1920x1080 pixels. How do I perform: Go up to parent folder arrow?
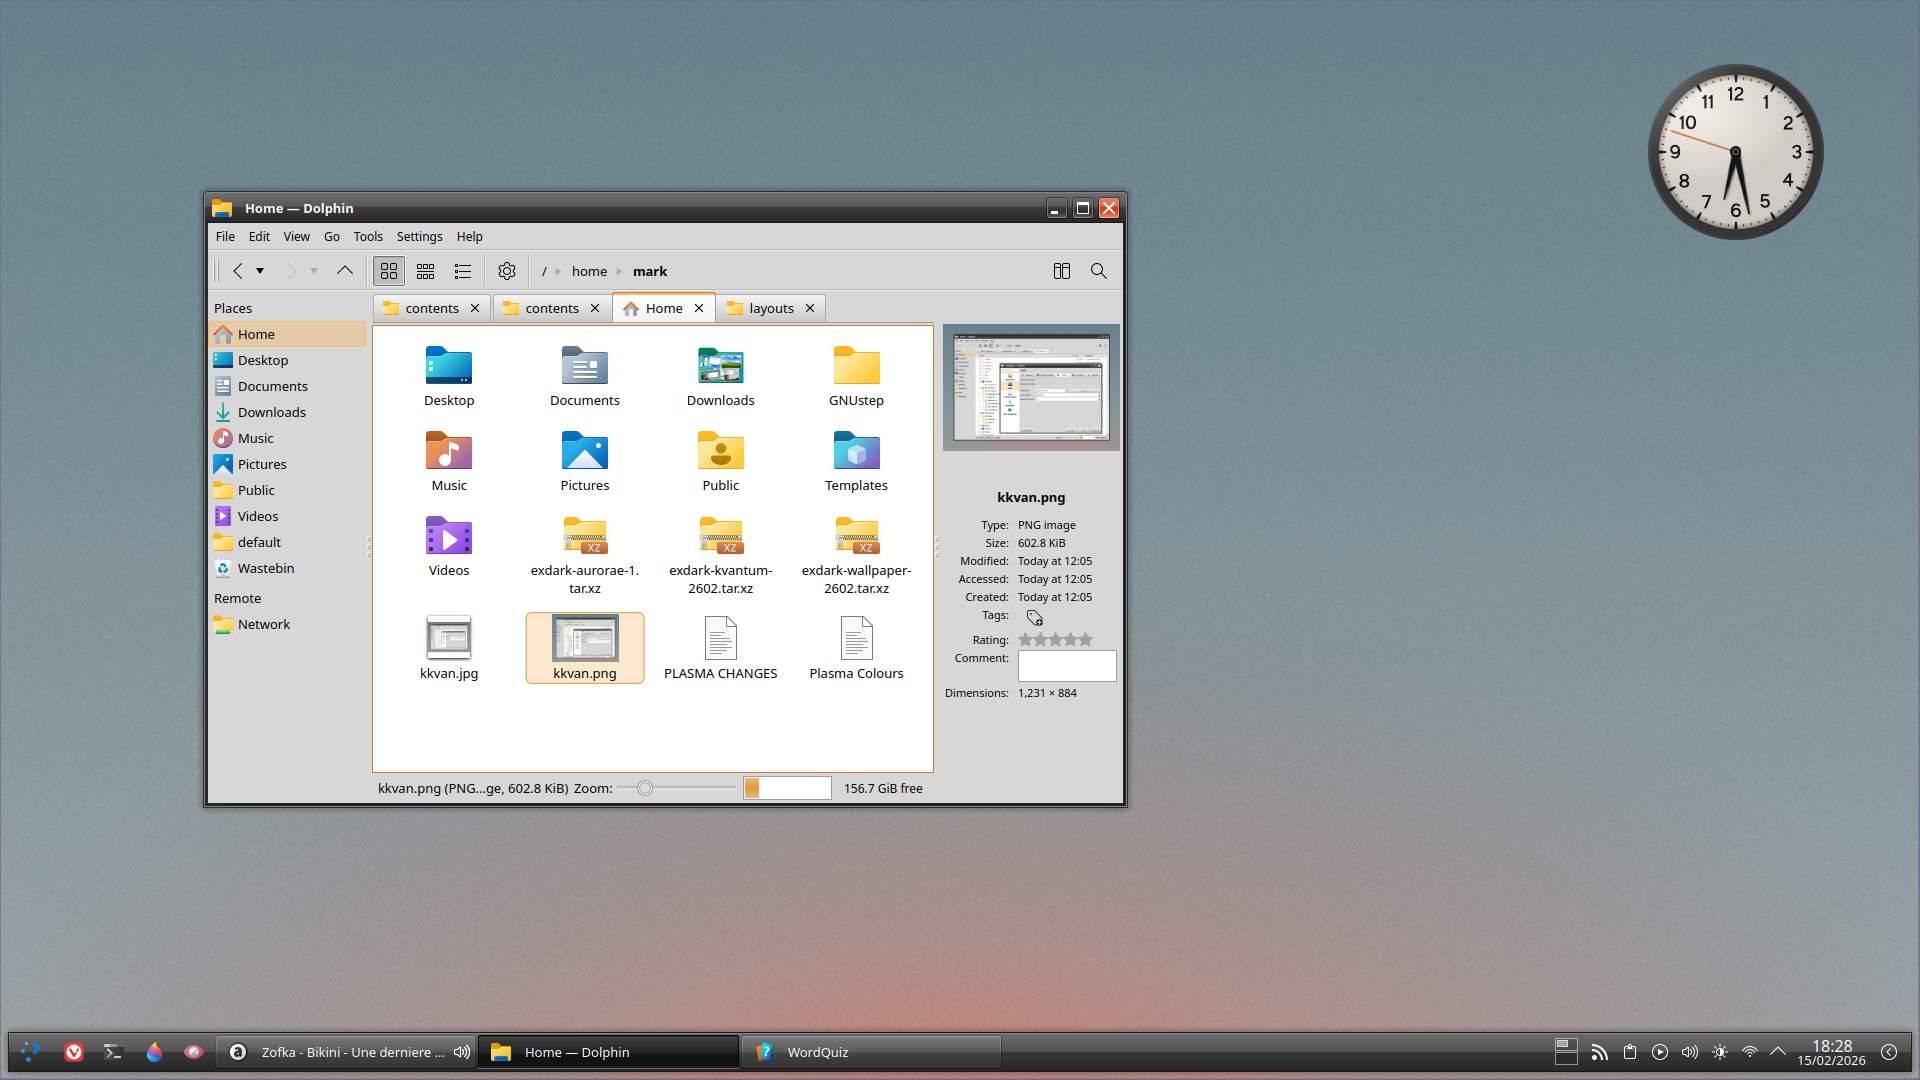pyautogui.click(x=345, y=271)
